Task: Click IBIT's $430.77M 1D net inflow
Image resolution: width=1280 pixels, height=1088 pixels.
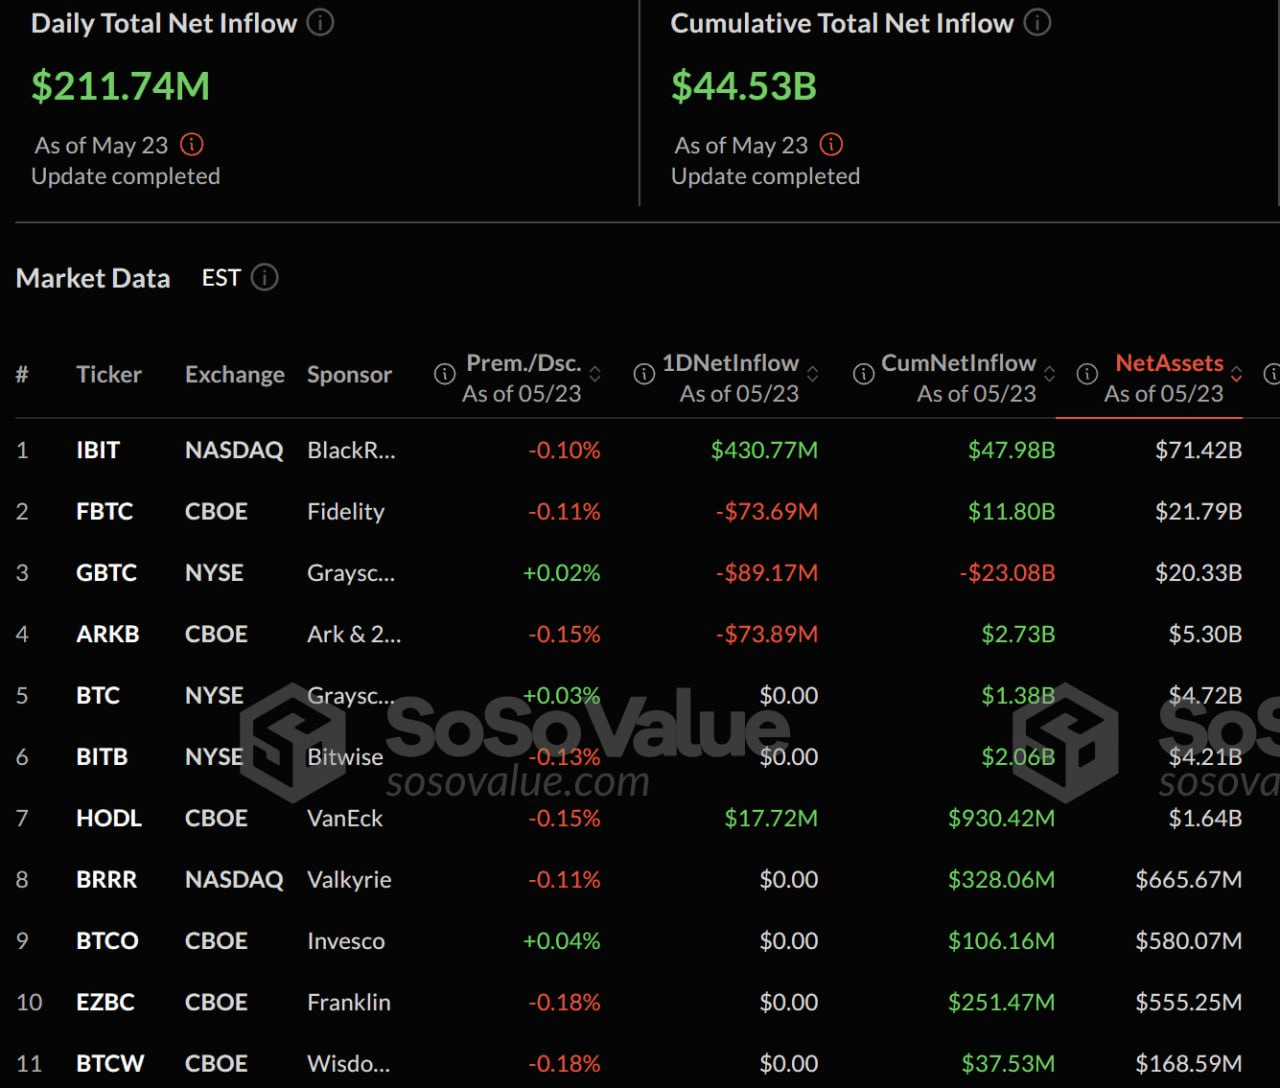Action: (x=764, y=450)
